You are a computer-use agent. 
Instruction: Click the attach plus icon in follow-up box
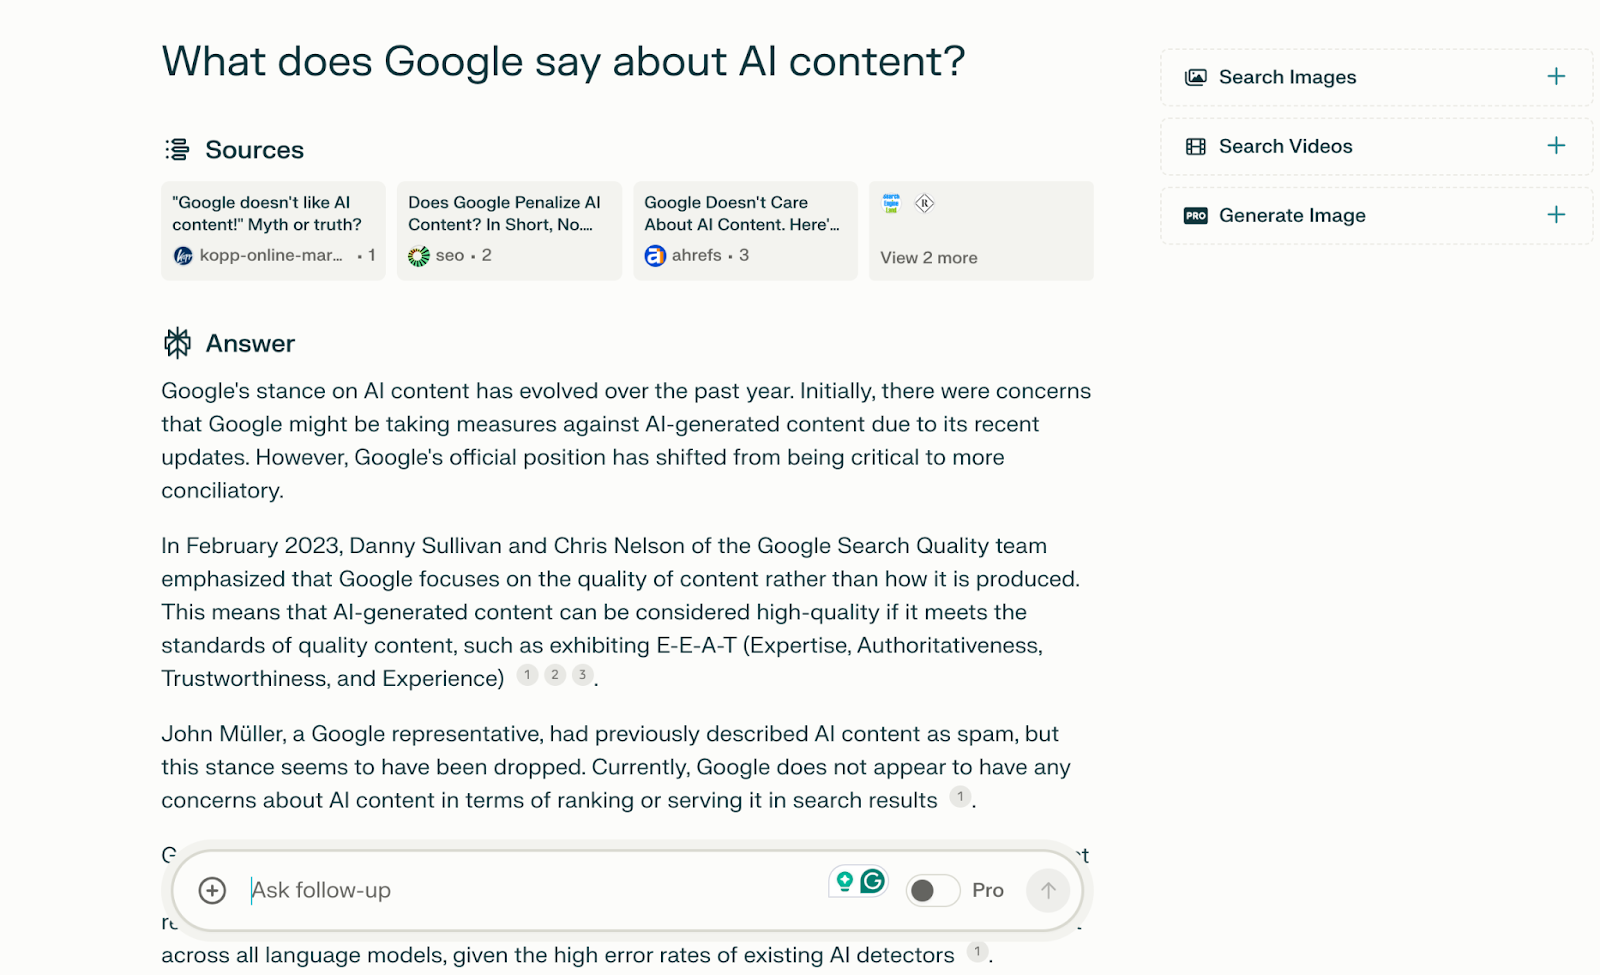click(x=212, y=890)
